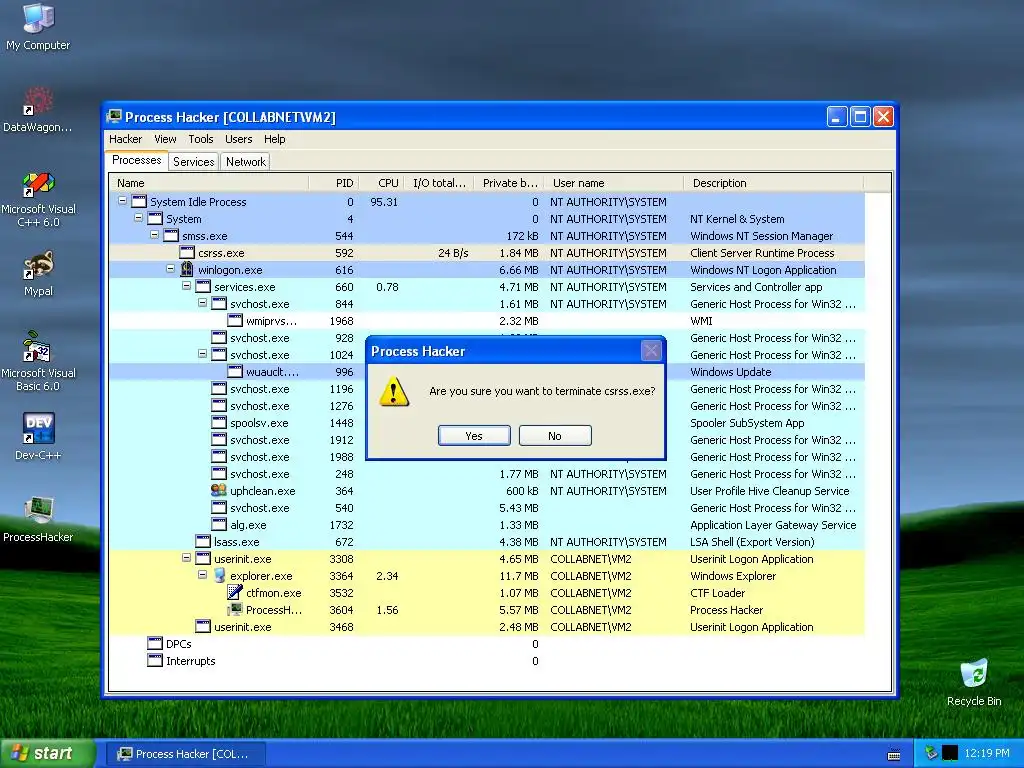Collapse svchost.exe PID 844 node

point(202,303)
